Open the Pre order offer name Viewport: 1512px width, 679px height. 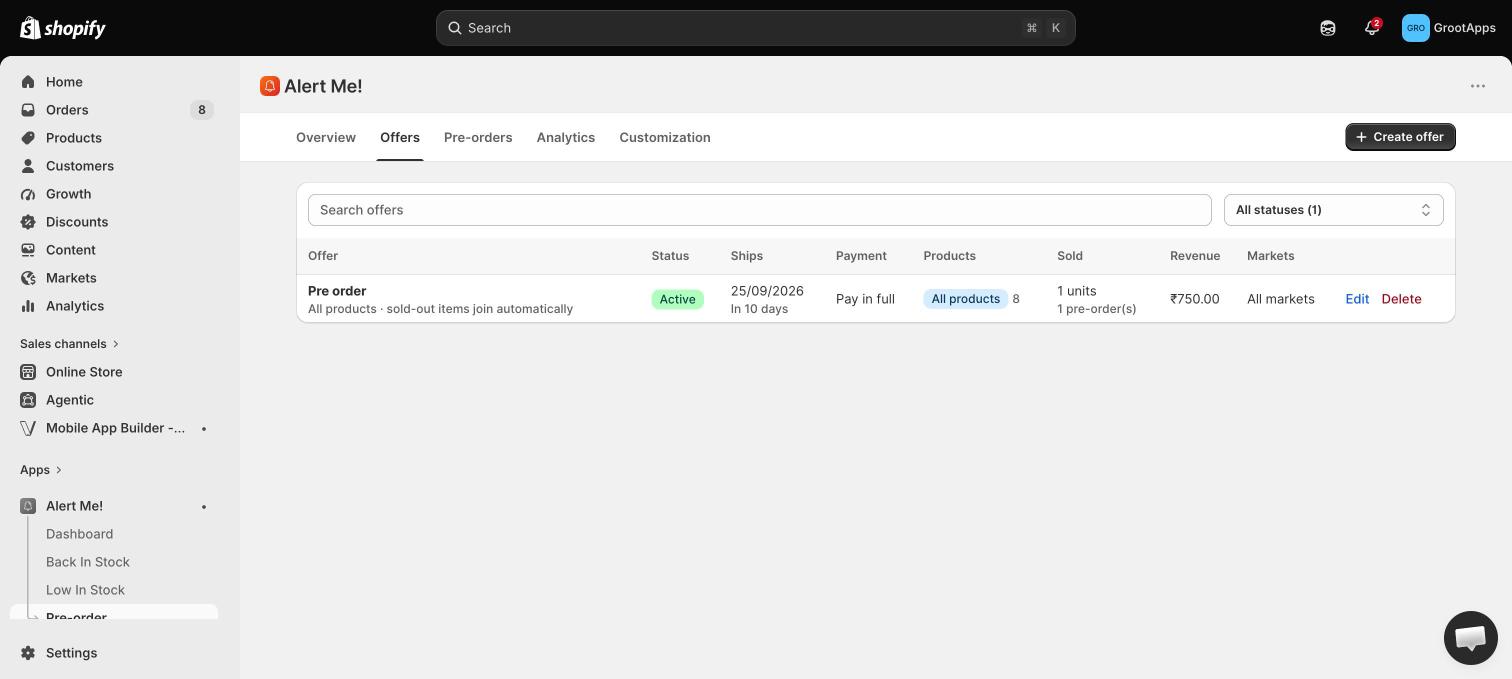pyautogui.click(x=337, y=291)
